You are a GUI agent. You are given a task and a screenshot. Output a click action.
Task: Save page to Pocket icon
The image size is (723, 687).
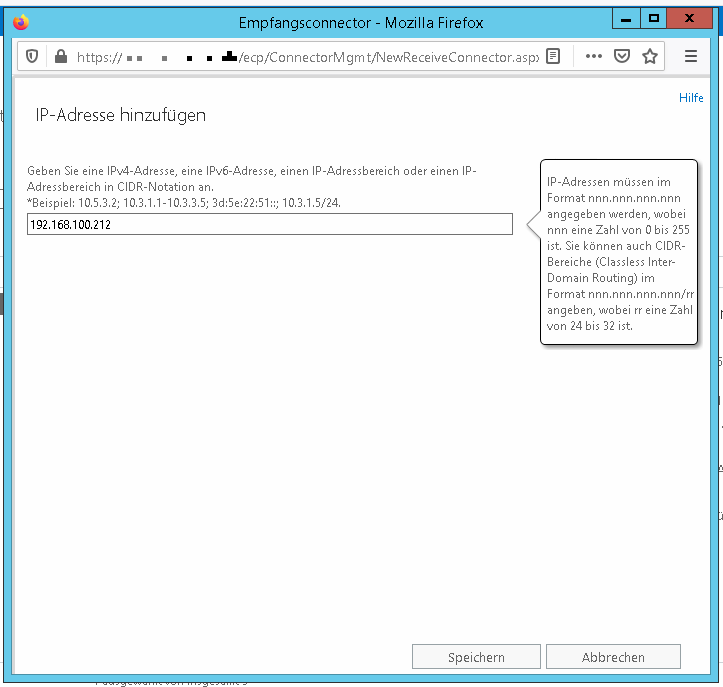click(622, 57)
